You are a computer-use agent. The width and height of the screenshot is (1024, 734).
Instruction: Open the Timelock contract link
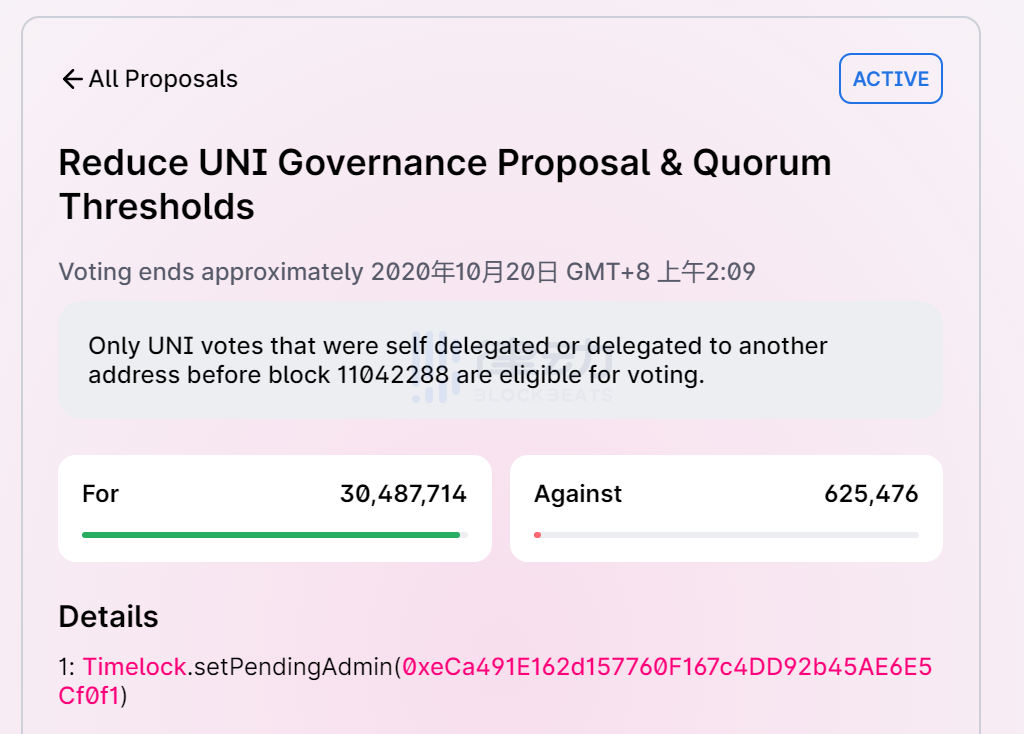[x=134, y=667]
